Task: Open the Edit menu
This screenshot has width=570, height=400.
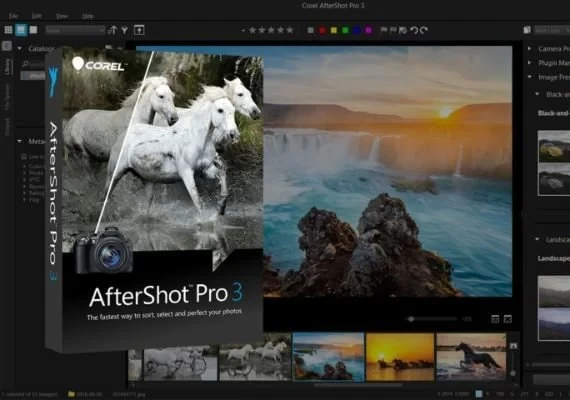Action: click(x=36, y=16)
